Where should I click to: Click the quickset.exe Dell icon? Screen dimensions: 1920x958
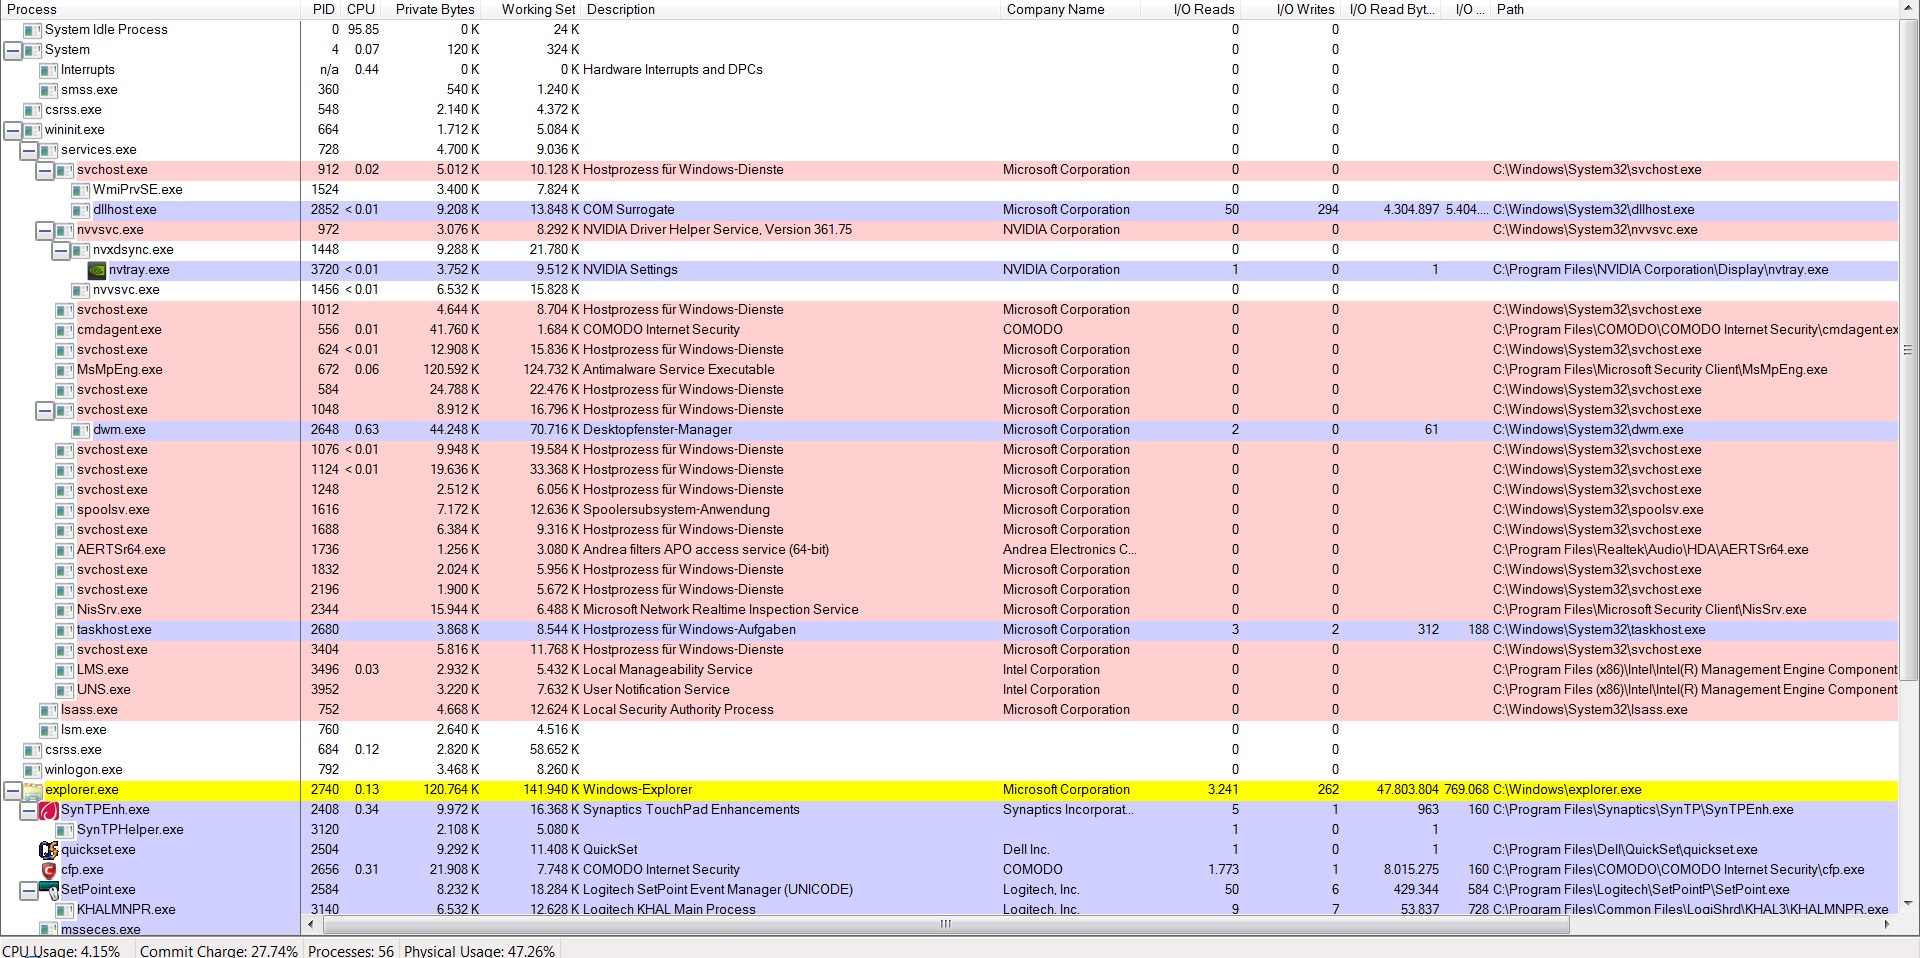[x=49, y=850]
